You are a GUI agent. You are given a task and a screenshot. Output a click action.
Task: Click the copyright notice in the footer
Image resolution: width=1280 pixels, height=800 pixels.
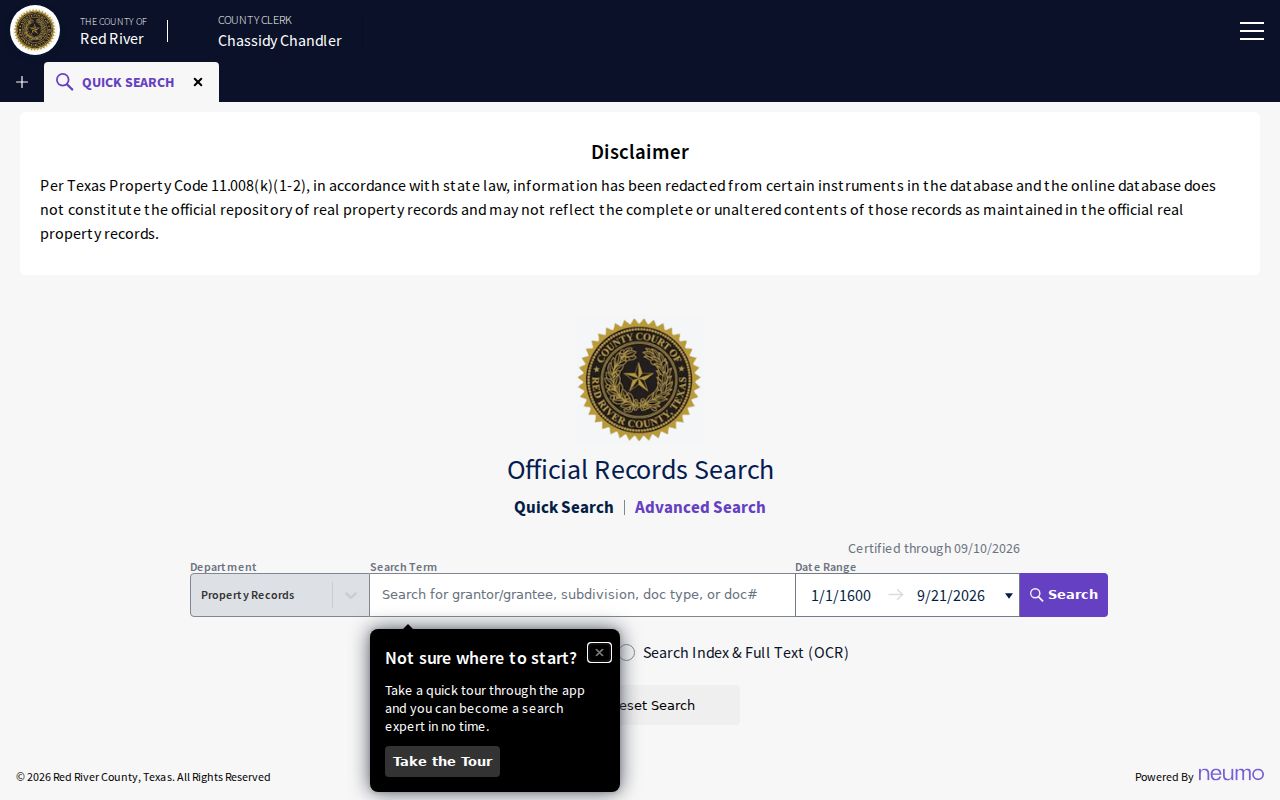point(143,777)
